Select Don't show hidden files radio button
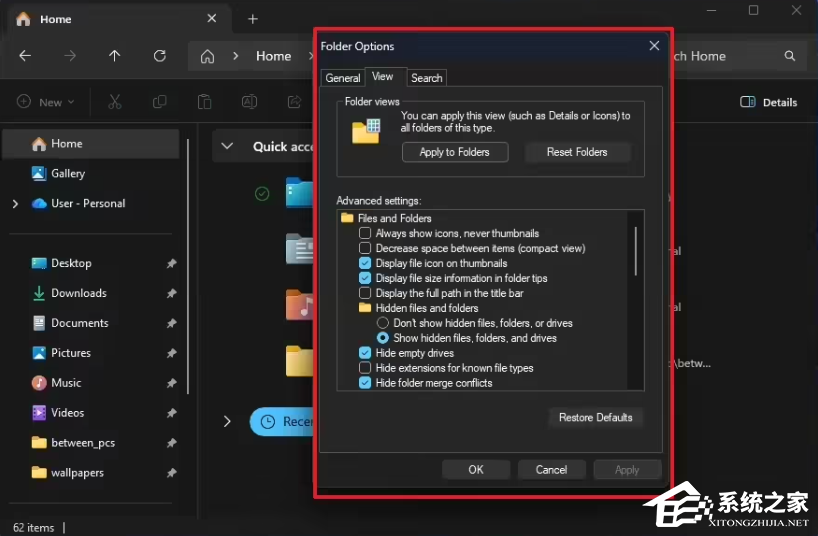The image size is (818, 536). [383, 323]
